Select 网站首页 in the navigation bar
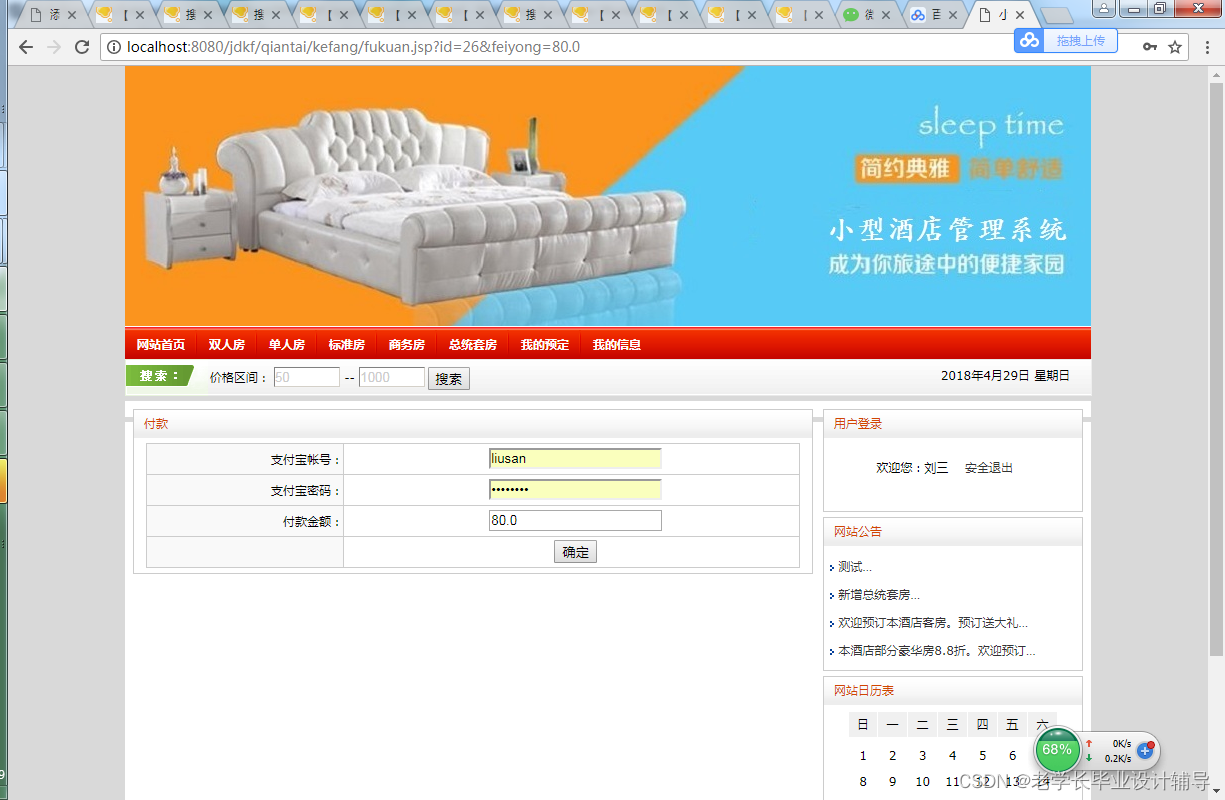The width and height of the screenshot is (1225, 800). (x=161, y=344)
